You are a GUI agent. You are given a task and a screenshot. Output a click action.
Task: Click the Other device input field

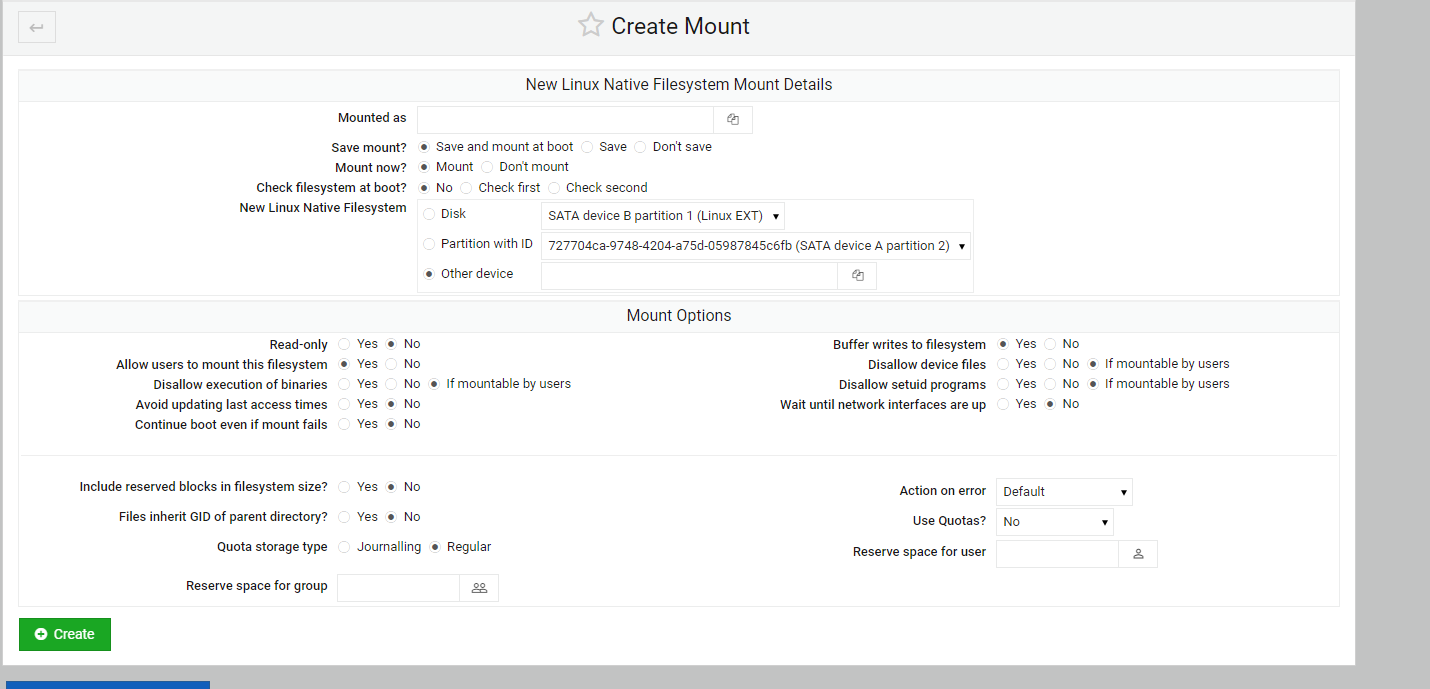(x=690, y=276)
